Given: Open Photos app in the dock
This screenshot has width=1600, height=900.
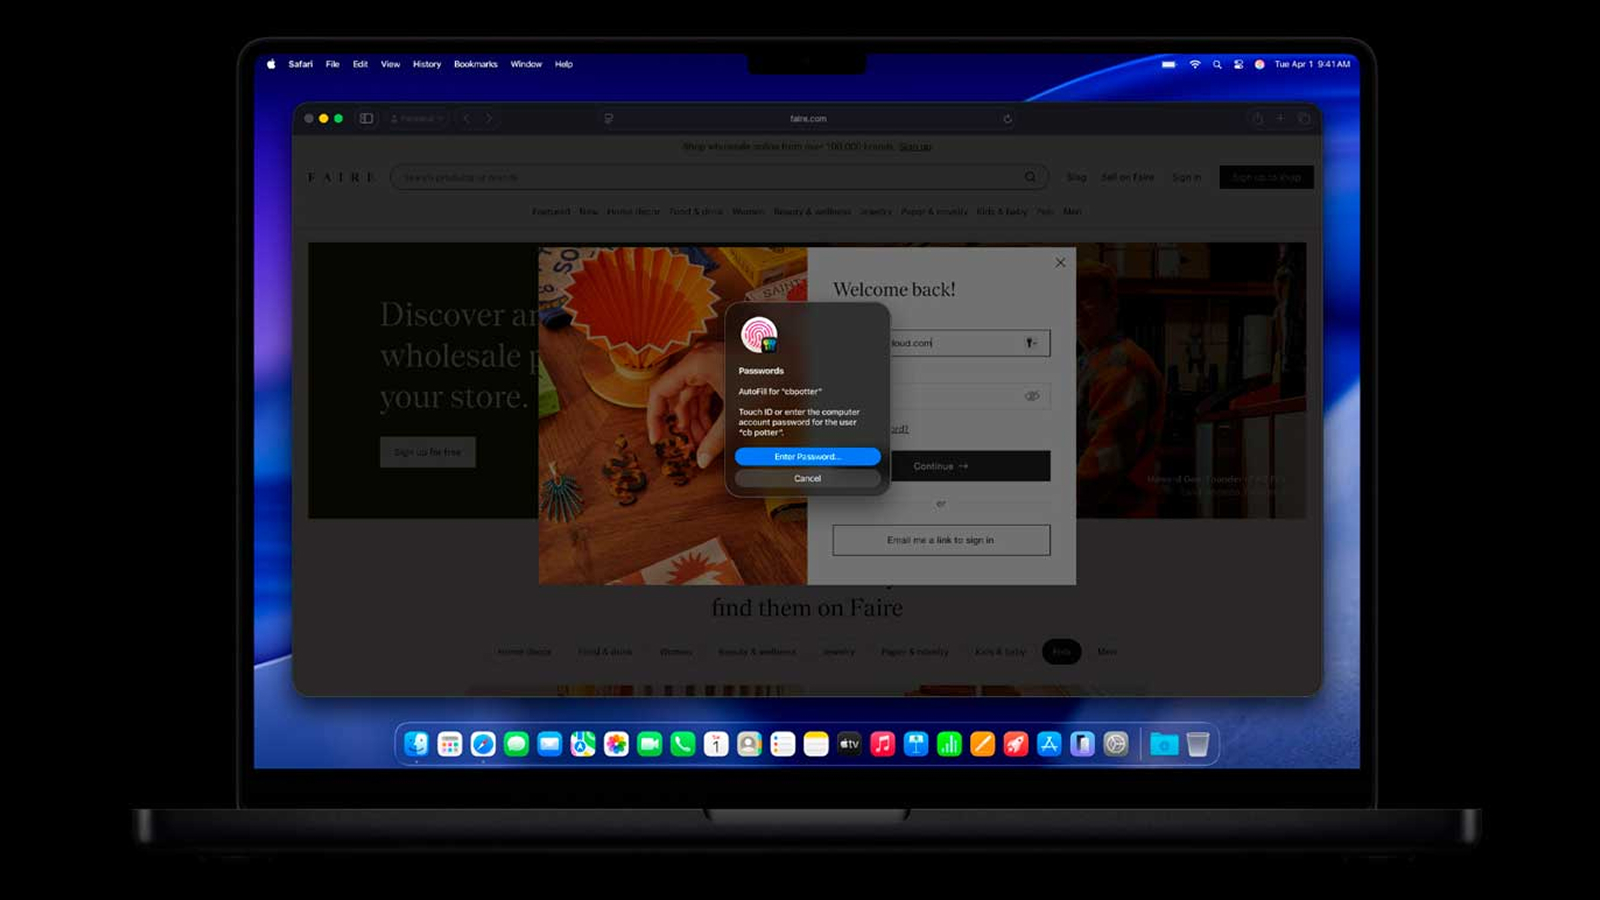Looking at the screenshot, I should coord(616,744).
